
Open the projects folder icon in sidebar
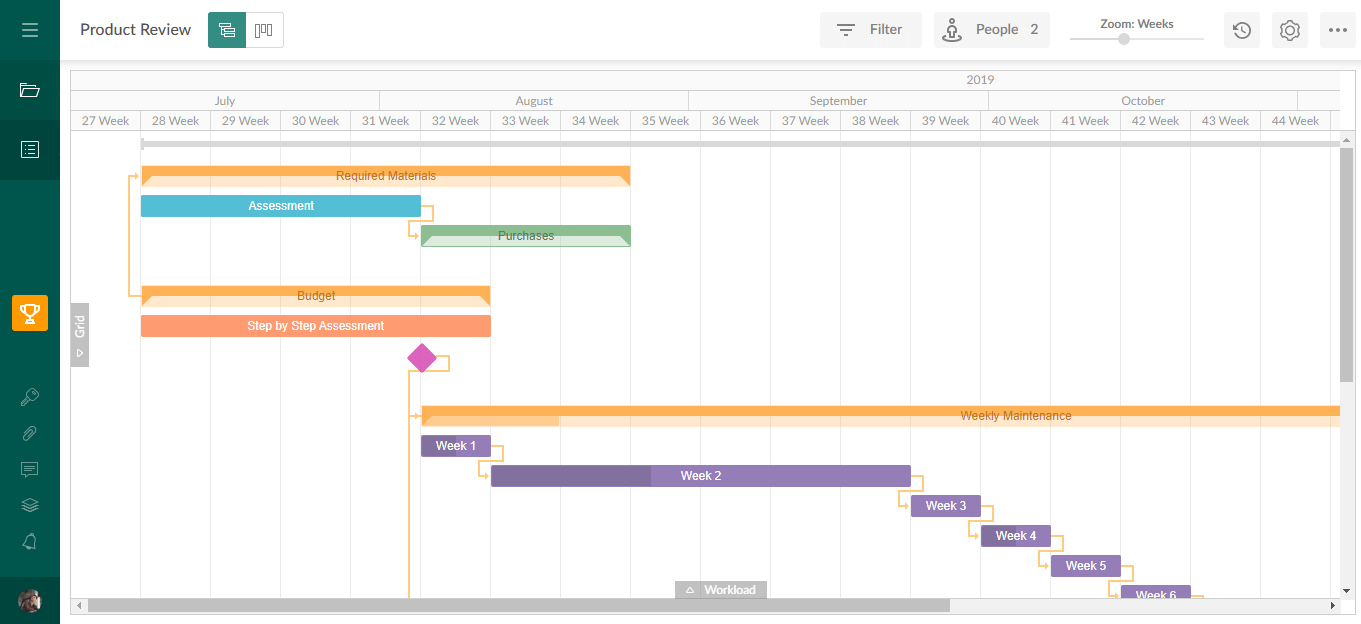pyautogui.click(x=30, y=90)
